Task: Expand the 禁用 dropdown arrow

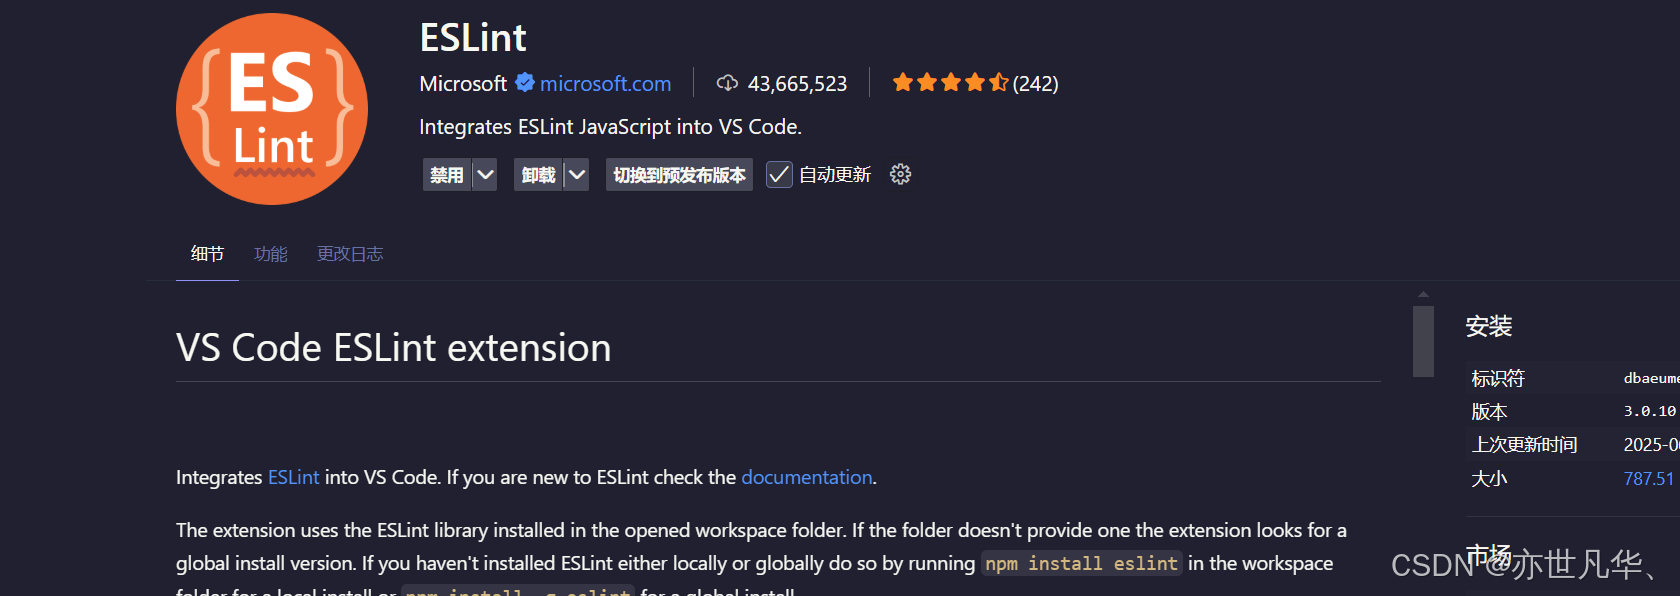Action: (x=485, y=175)
